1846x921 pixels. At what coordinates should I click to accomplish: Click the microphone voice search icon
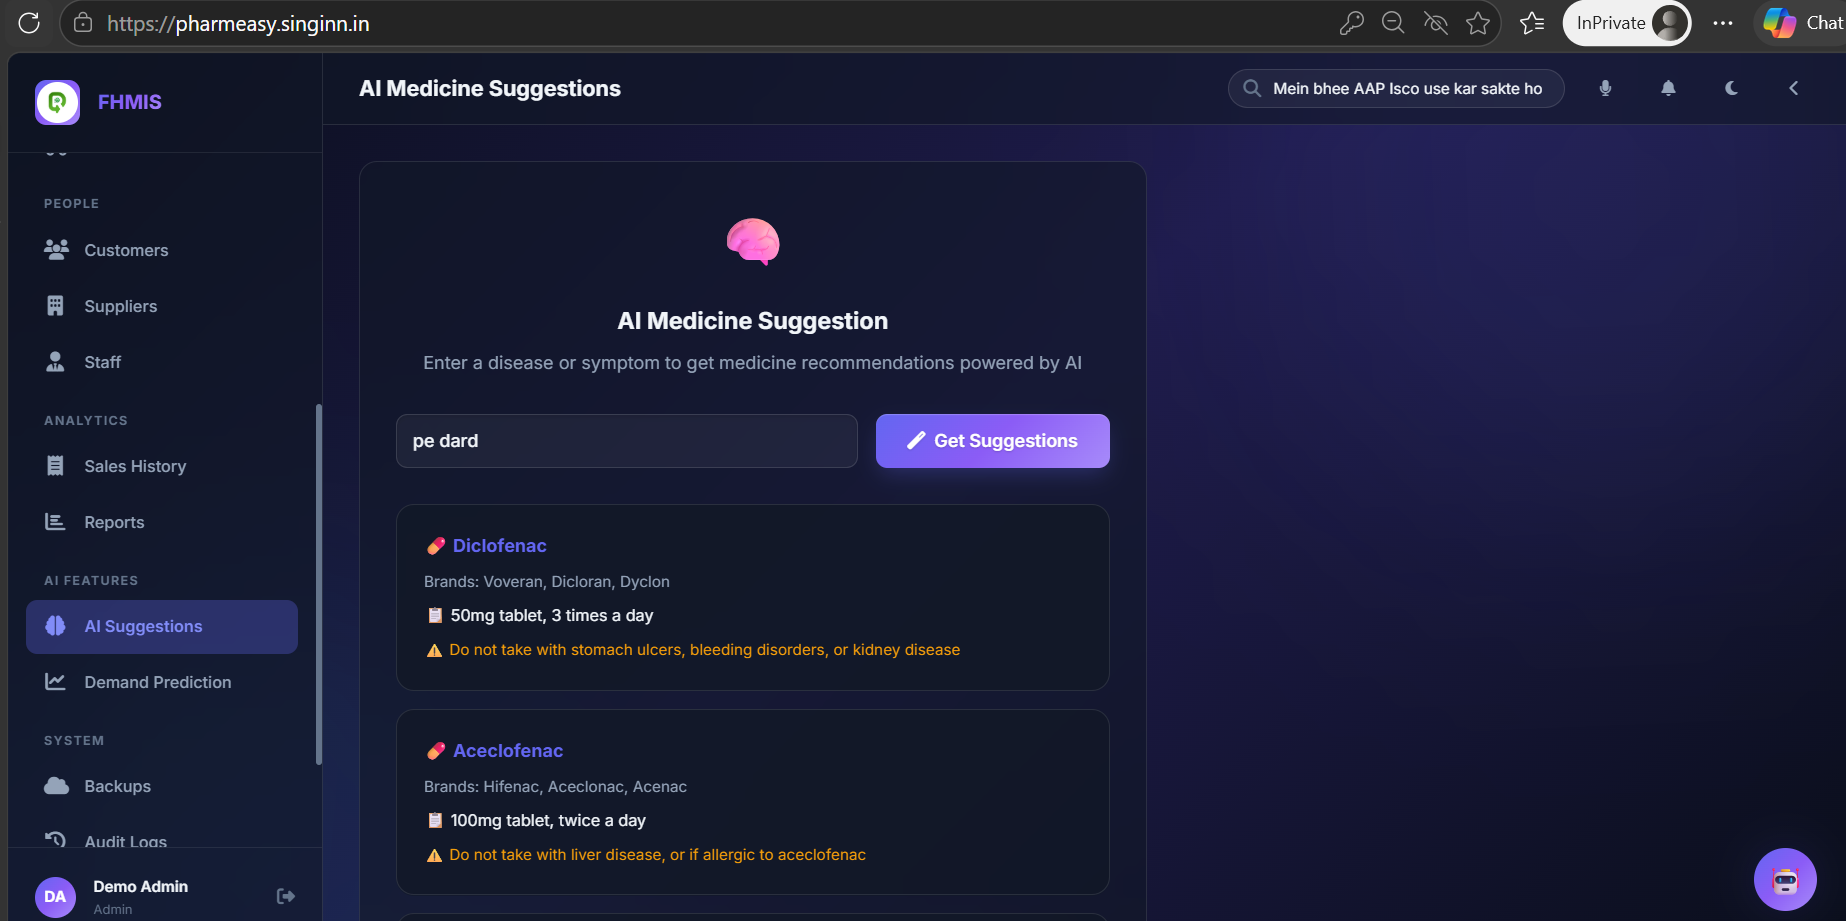pyautogui.click(x=1605, y=88)
